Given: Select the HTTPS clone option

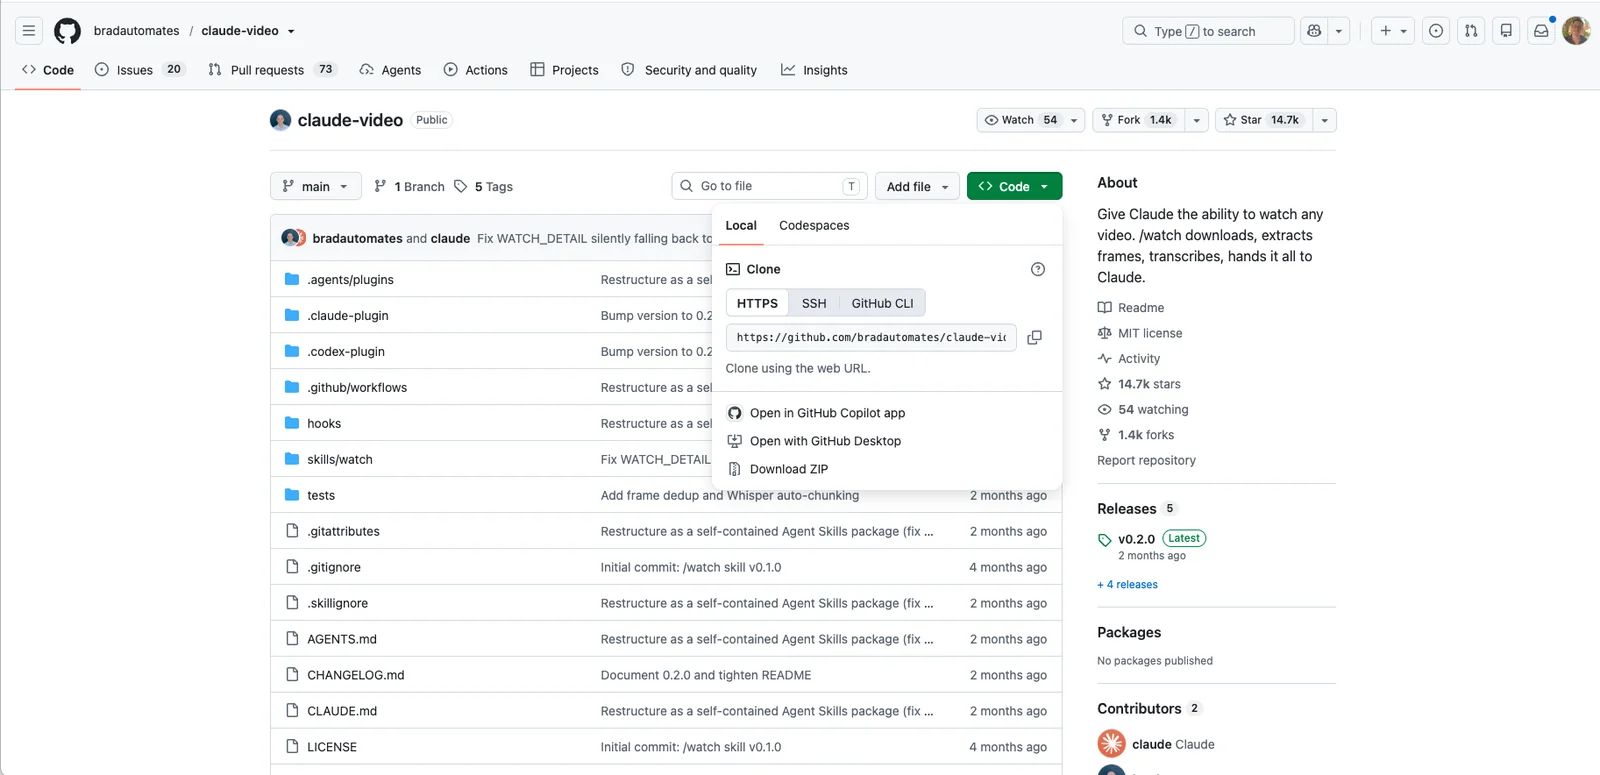Looking at the screenshot, I should (757, 303).
